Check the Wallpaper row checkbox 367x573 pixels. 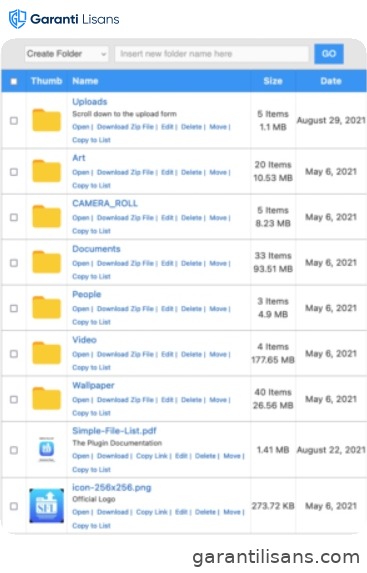14,399
